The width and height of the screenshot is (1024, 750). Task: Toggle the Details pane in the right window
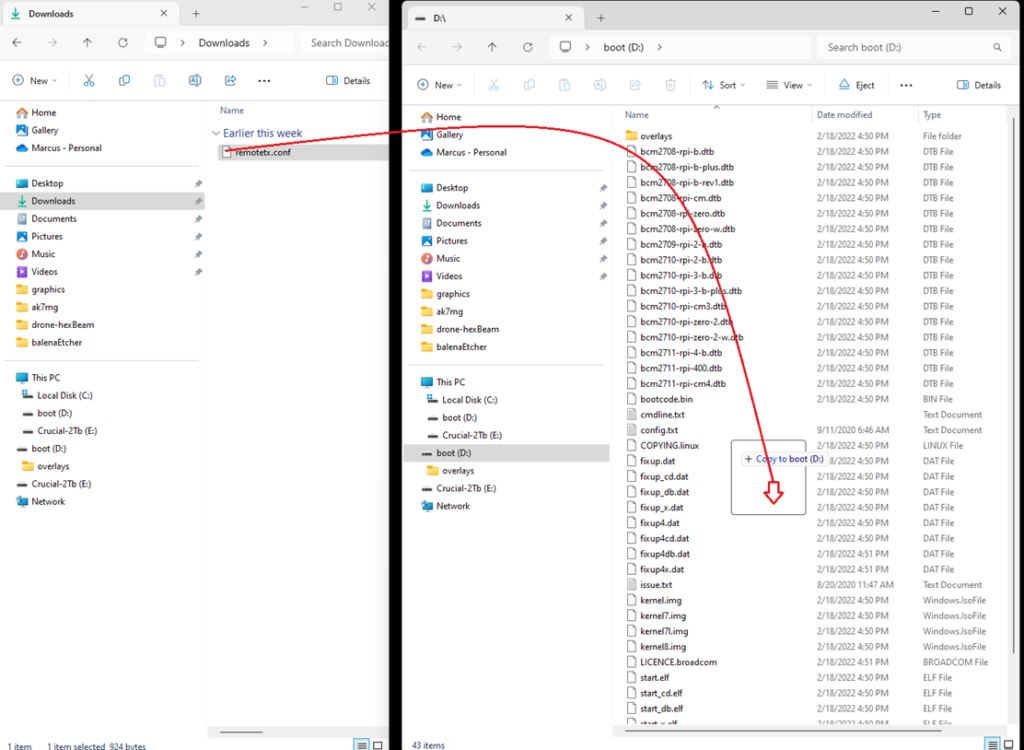click(x=978, y=84)
